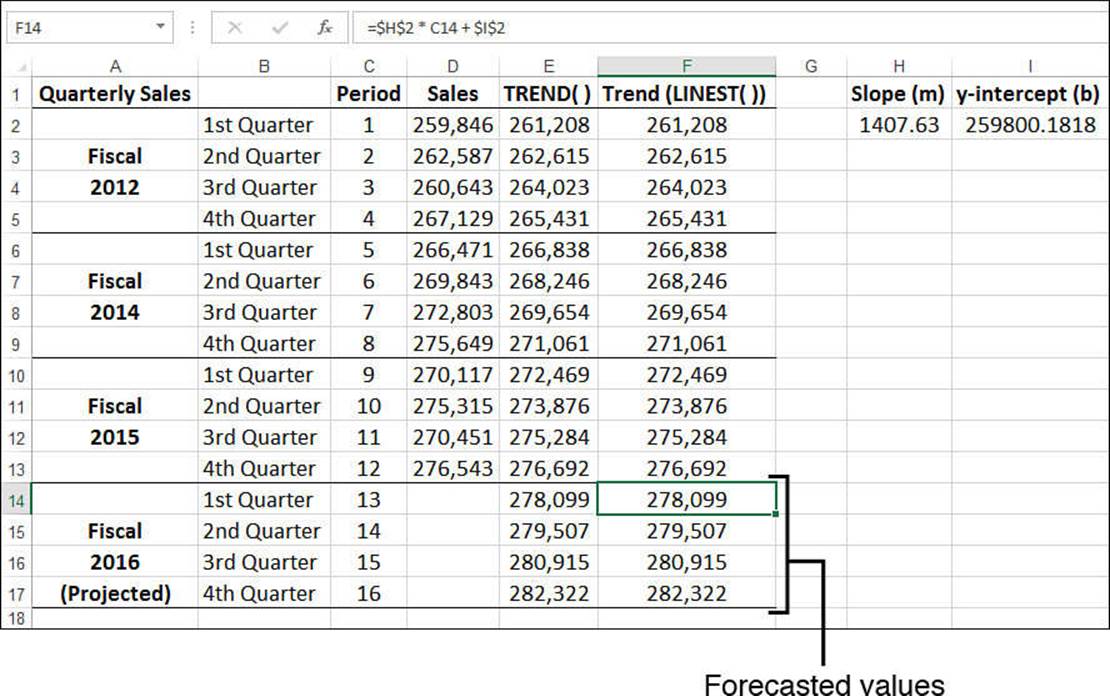The image size is (1110, 696).
Task: Select the forecast value 282,322 in column F
Action: coord(687,593)
